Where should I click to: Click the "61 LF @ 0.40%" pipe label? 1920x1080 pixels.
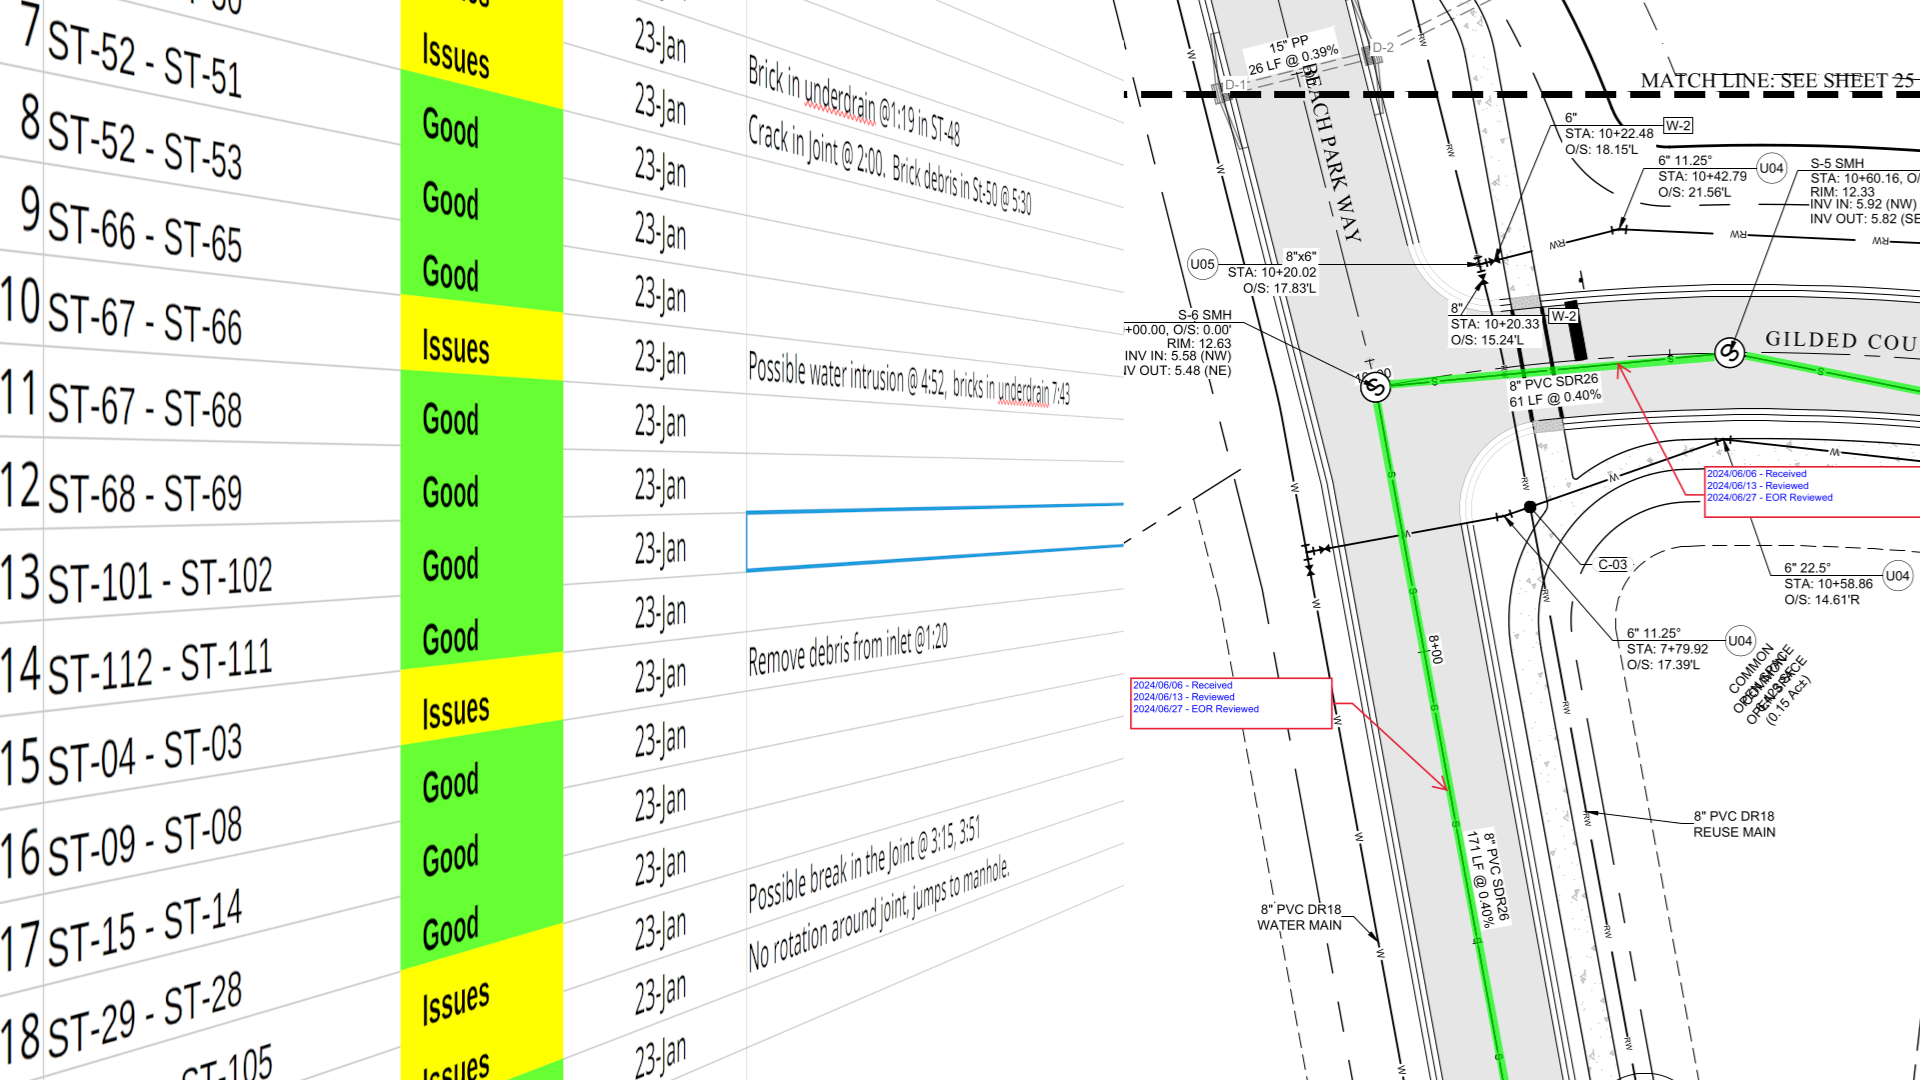pos(1555,399)
